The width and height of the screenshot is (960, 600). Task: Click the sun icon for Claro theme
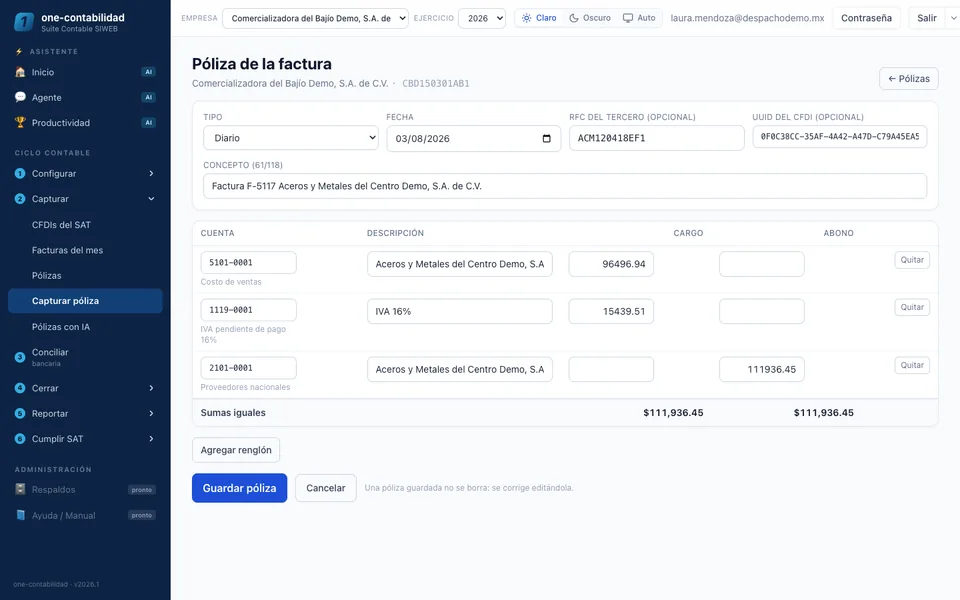point(527,18)
